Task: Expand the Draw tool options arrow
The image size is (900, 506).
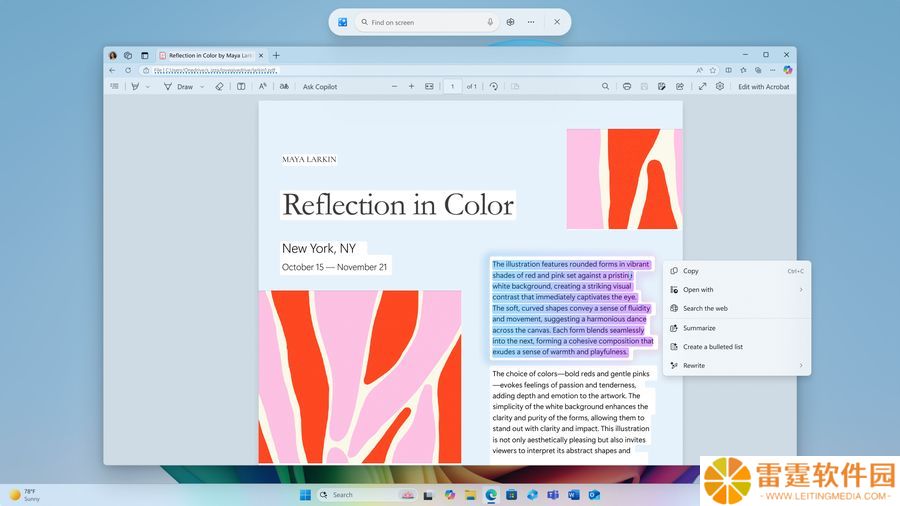Action: 202,87
